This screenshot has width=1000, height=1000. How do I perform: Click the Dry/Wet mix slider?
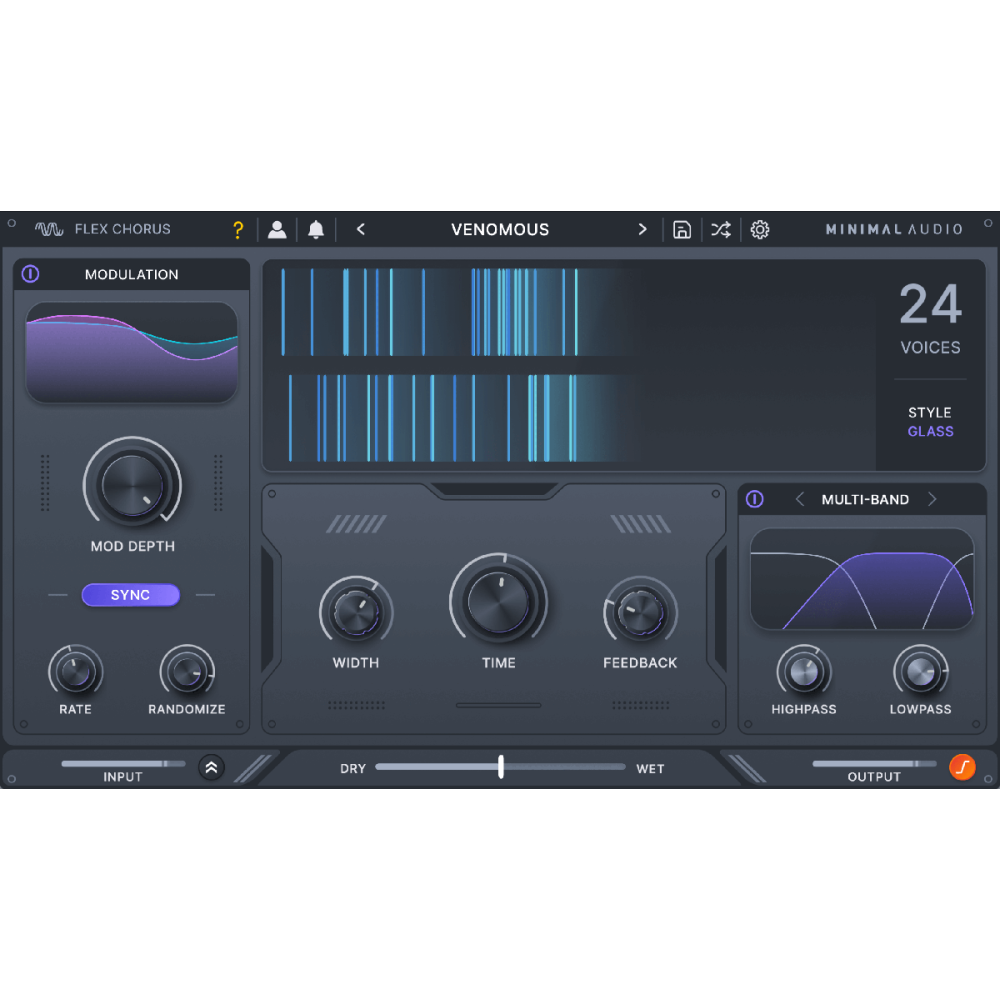500,767
